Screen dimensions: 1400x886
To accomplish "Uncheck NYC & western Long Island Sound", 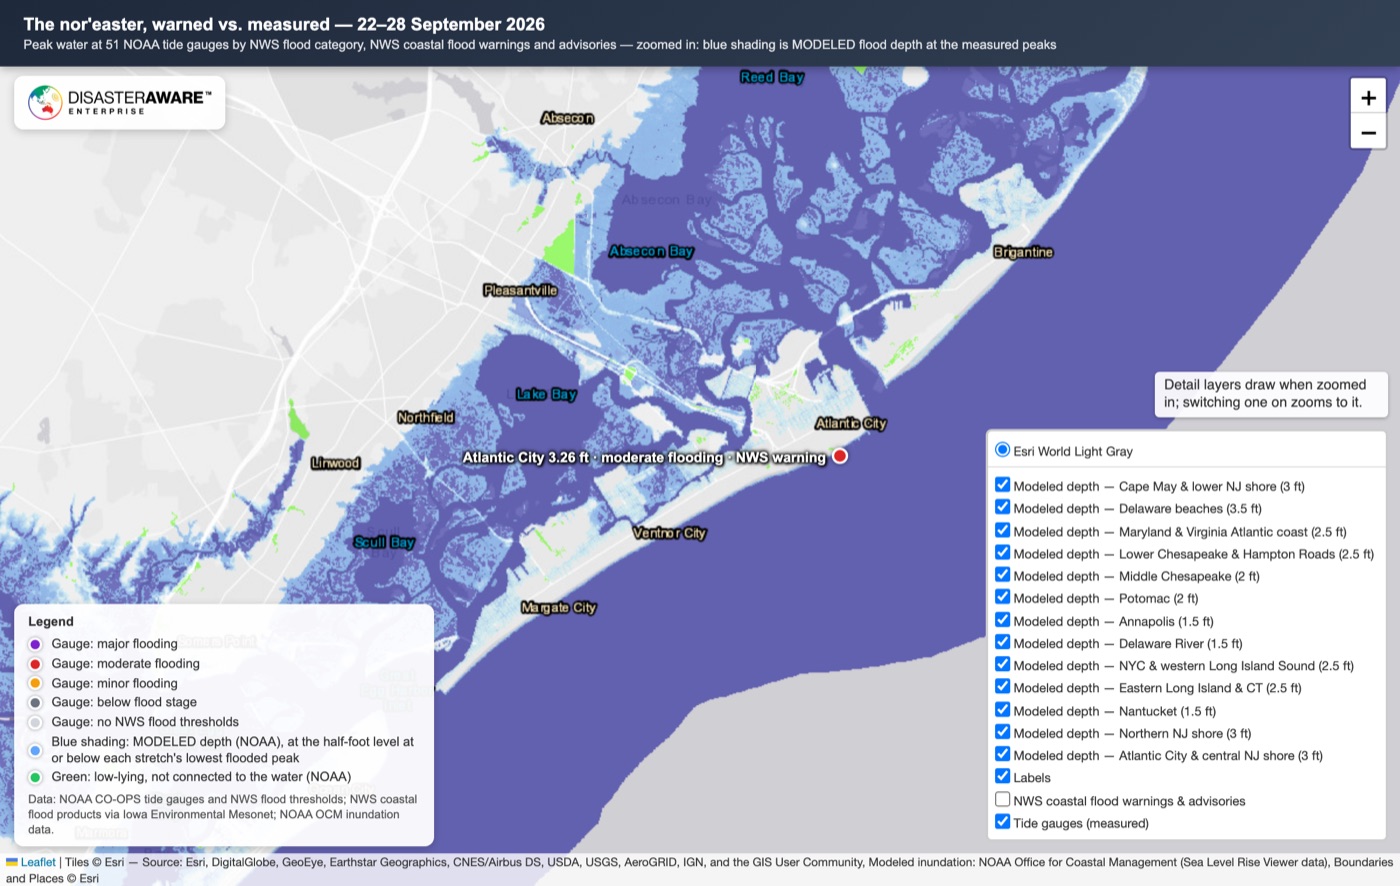I will tap(1003, 664).
